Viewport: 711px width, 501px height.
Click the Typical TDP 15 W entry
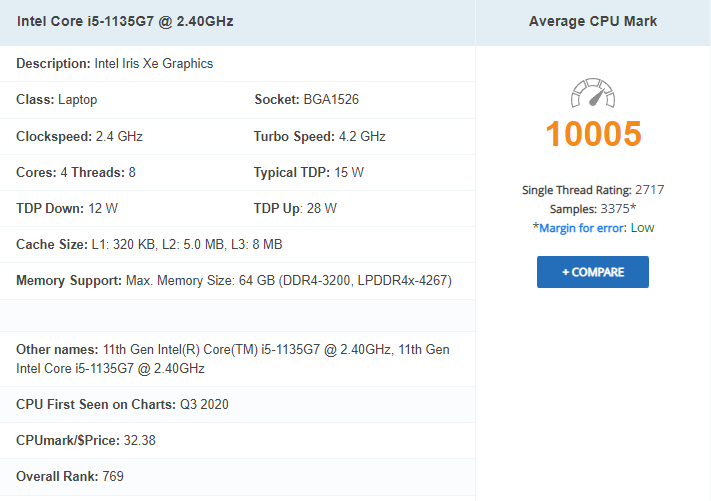tap(309, 172)
